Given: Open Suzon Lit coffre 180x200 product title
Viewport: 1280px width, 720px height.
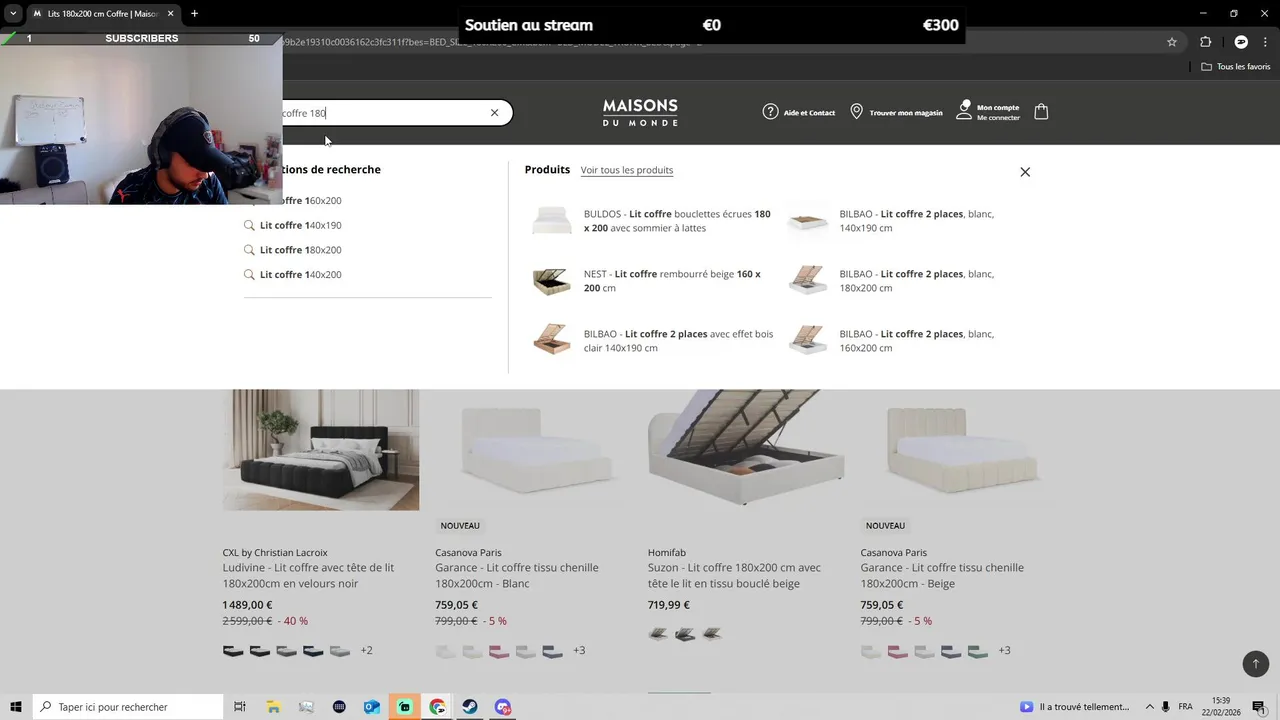Looking at the screenshot, I should [734, 575].
